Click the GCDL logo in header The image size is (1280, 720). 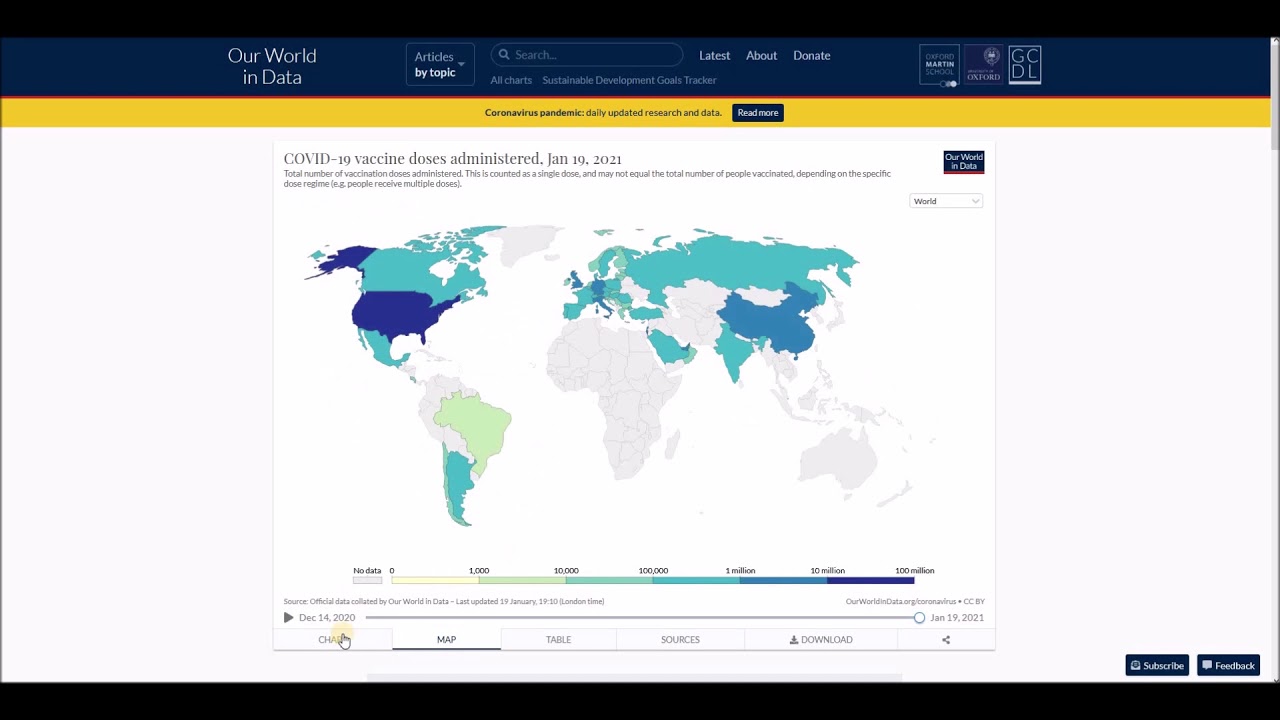[1024, 65]
